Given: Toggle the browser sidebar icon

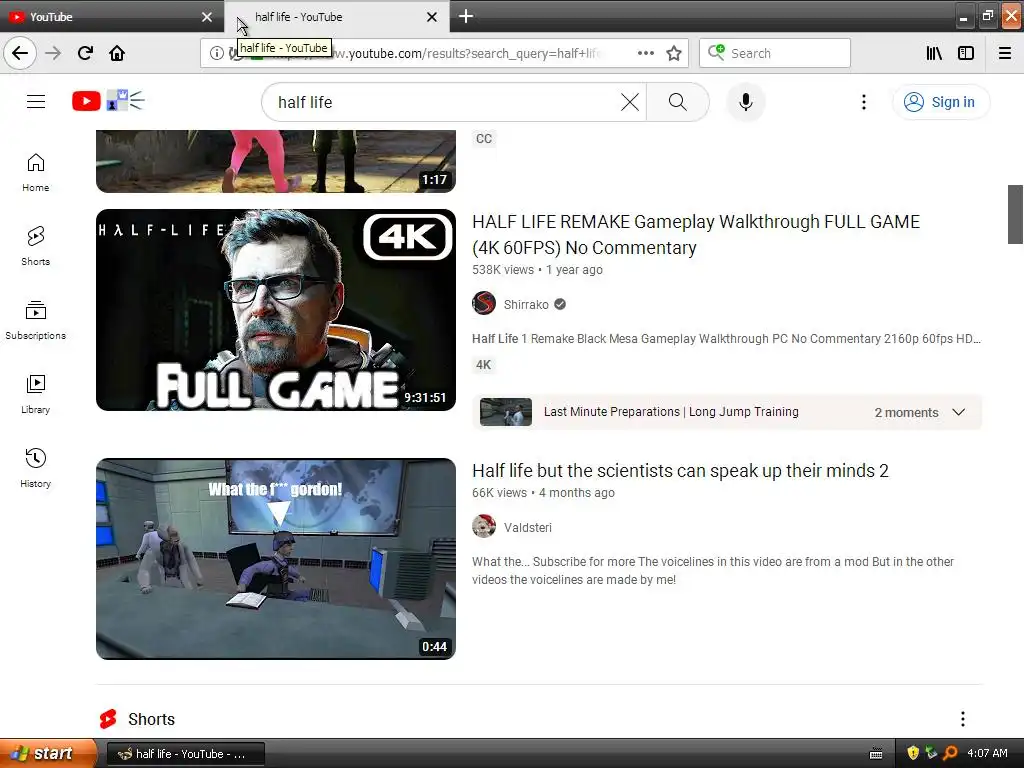Looking at the screenshot, I should point(966,53).
